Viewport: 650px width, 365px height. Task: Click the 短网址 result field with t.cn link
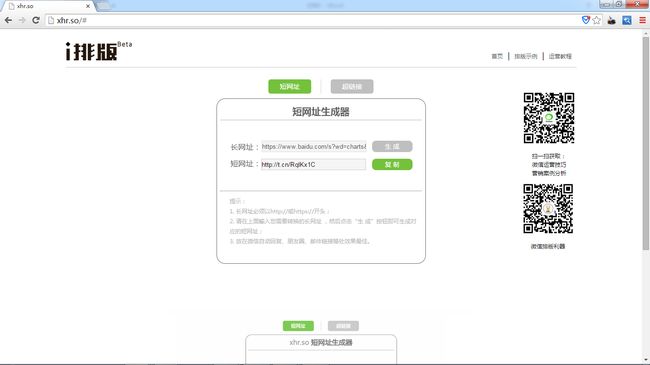coord(313,164)
